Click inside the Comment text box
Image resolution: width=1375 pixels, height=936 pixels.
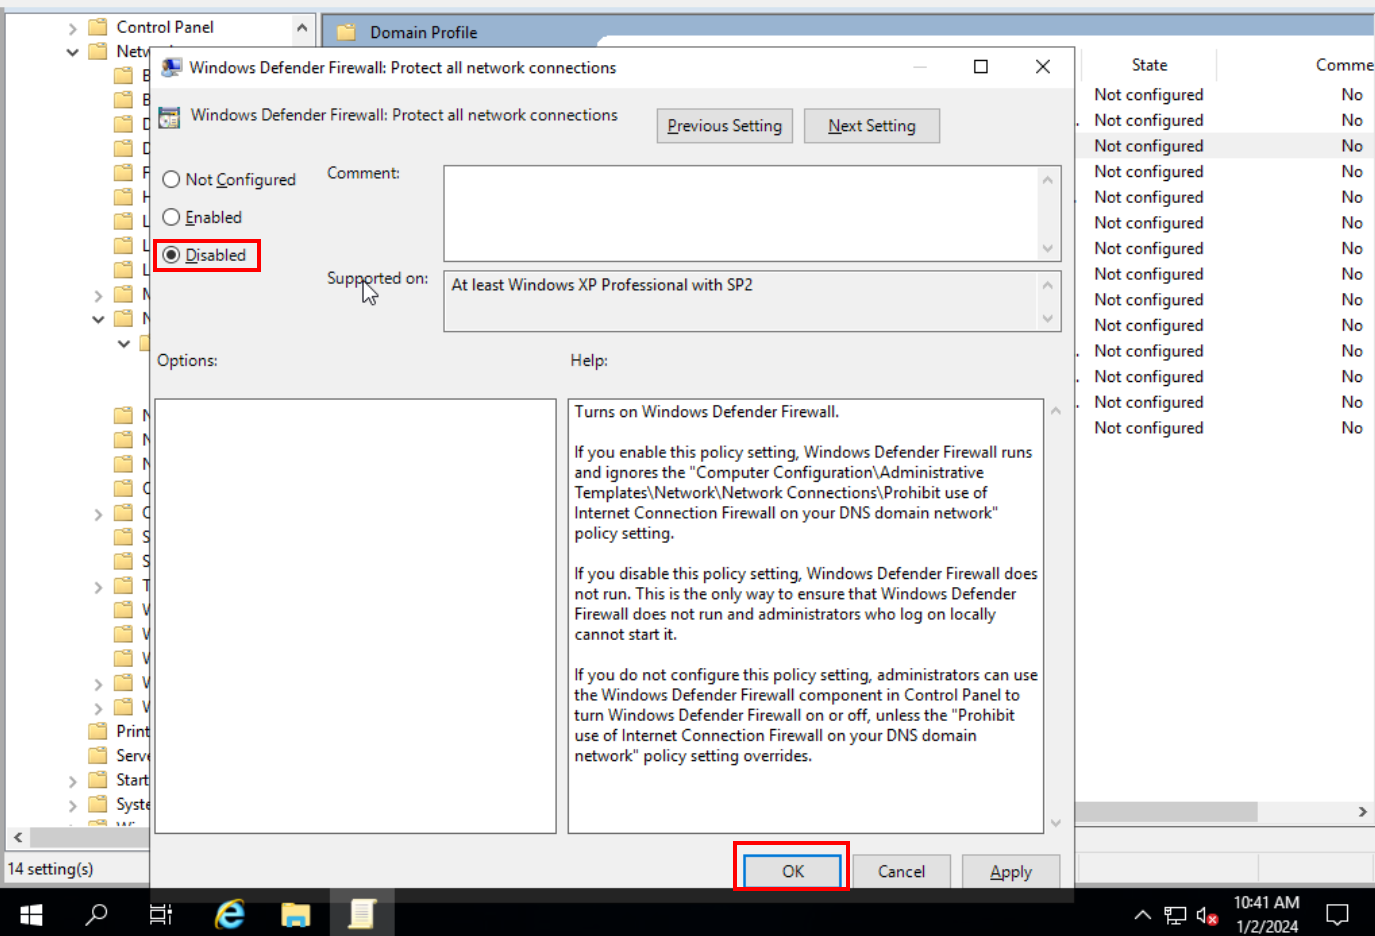740,213
